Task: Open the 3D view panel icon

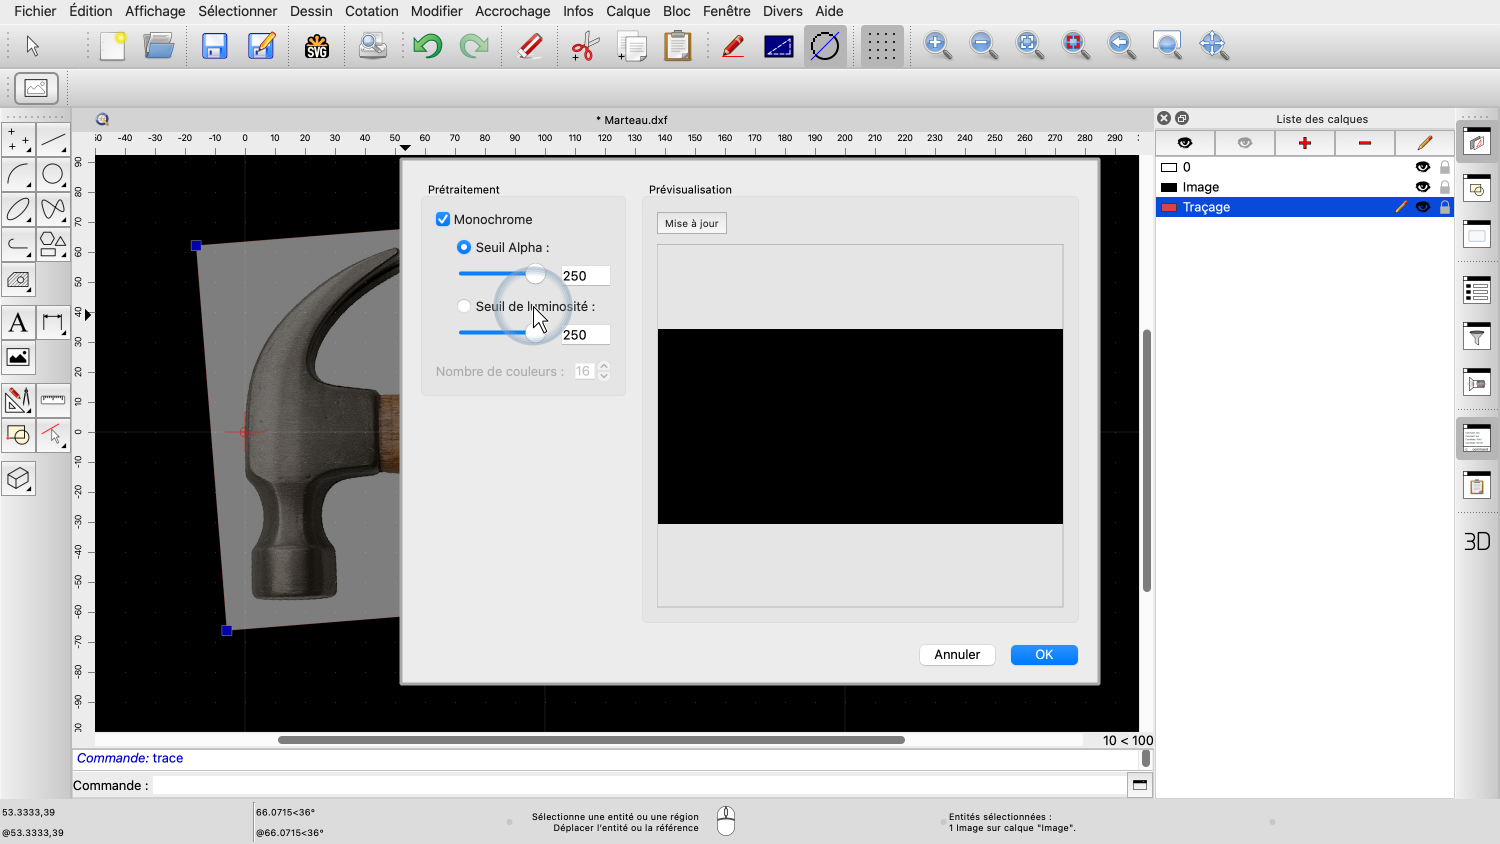Action: pos(1476,541)
